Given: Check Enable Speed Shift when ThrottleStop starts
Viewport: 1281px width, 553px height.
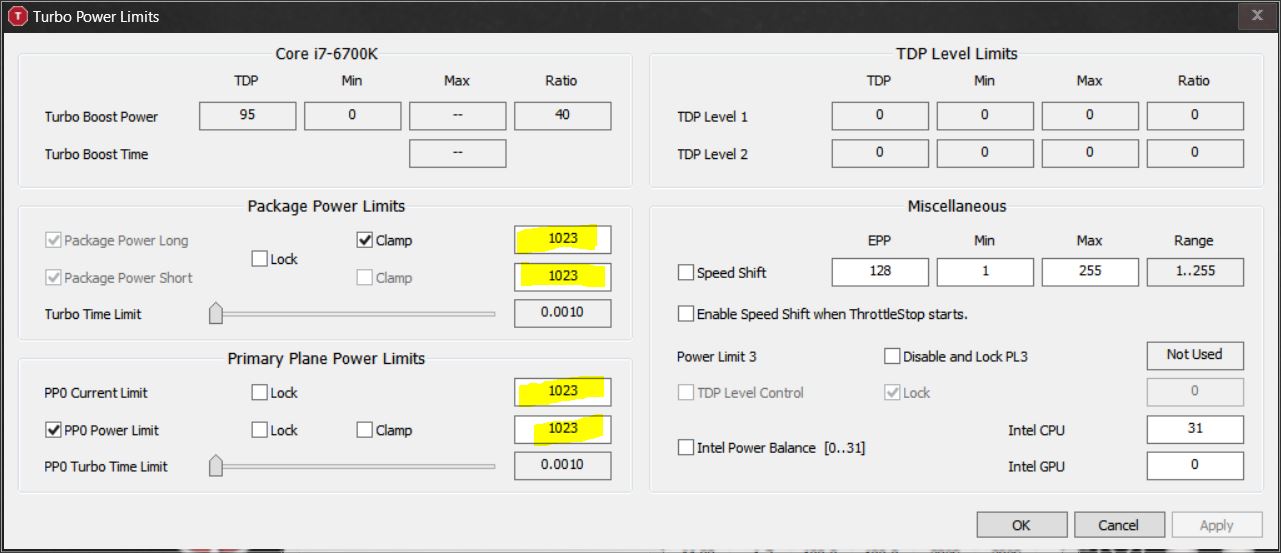Looking at the screenshot, I should pyautogui.click(x=686, y=313).
